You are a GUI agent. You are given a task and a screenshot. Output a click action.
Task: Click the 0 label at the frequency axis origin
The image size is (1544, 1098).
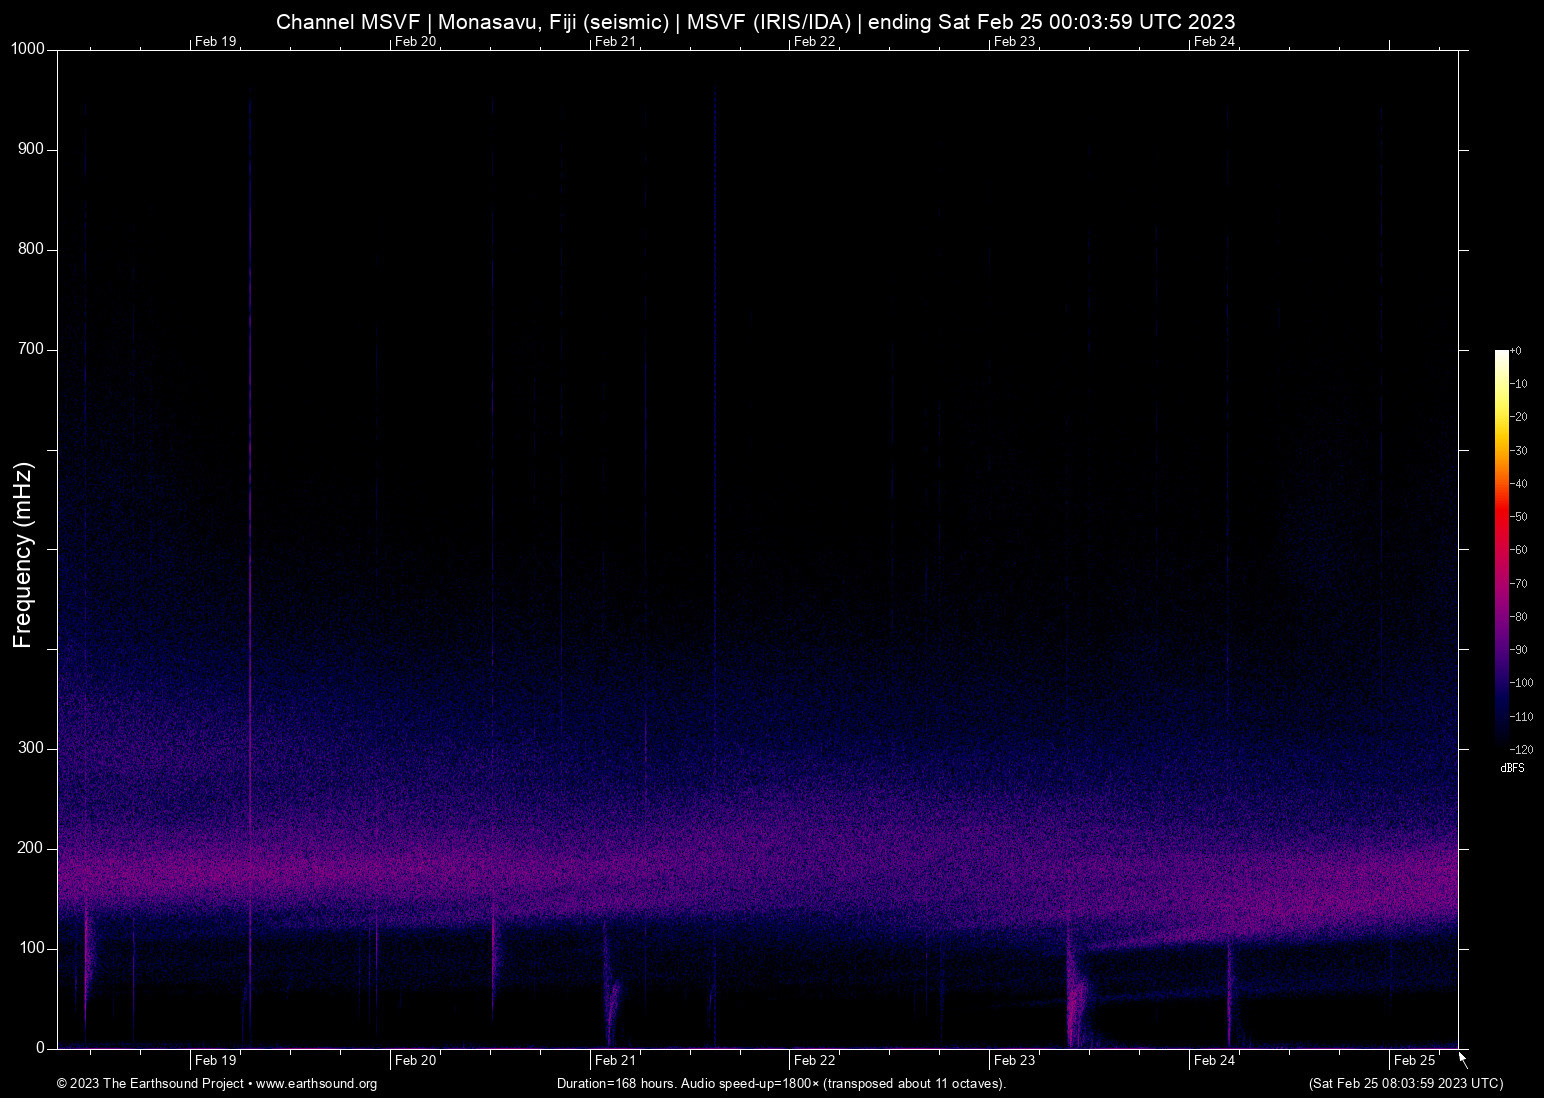tap(40, 1048)
